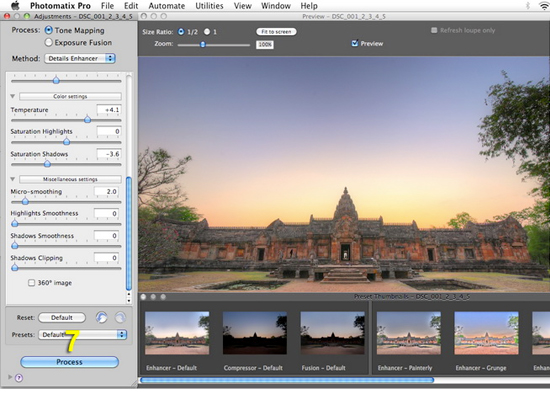Click the Temperature value field

(x=109, y=110)
